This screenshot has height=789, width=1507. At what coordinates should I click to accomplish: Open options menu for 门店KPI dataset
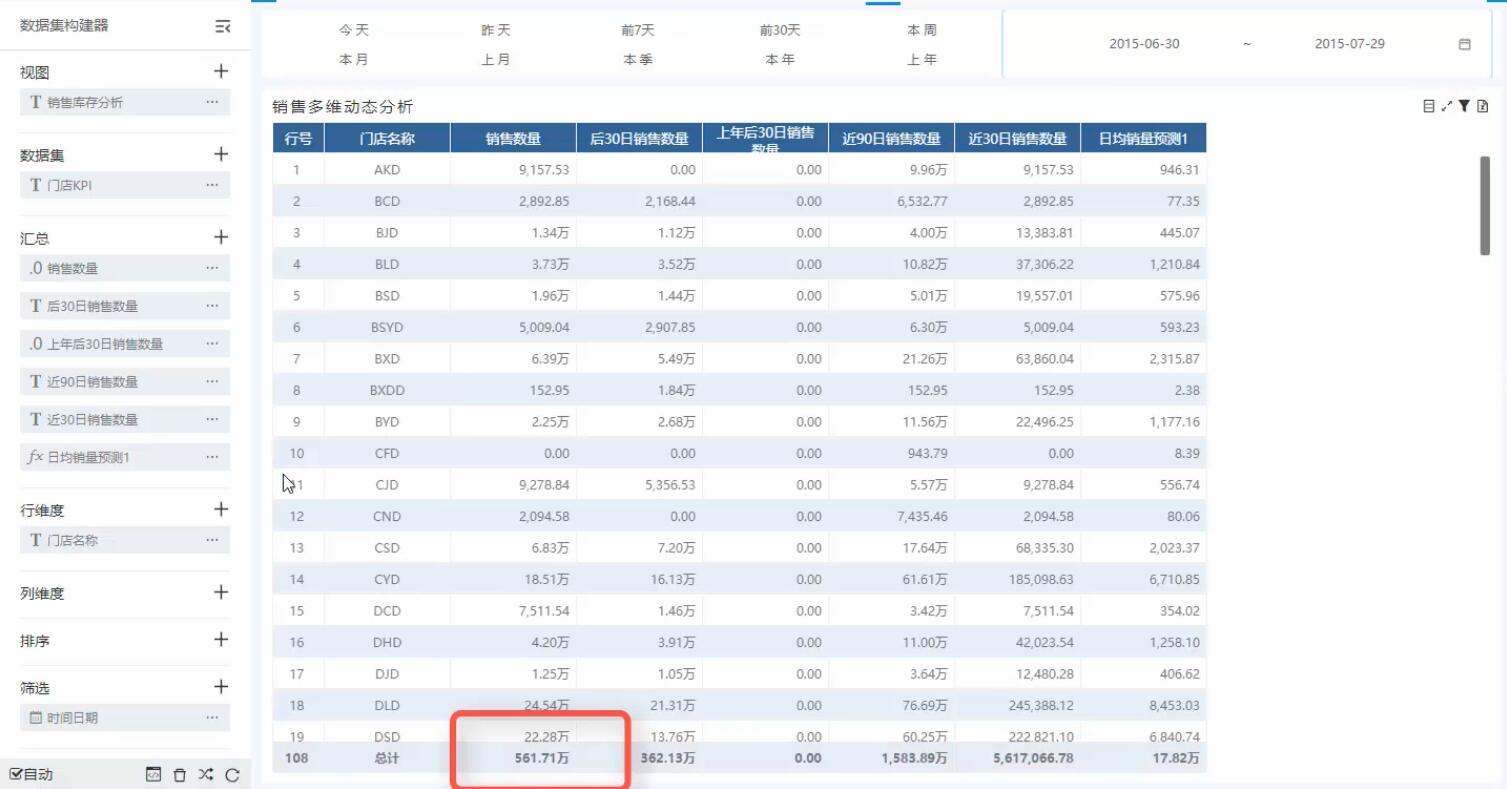pos(212,185)
